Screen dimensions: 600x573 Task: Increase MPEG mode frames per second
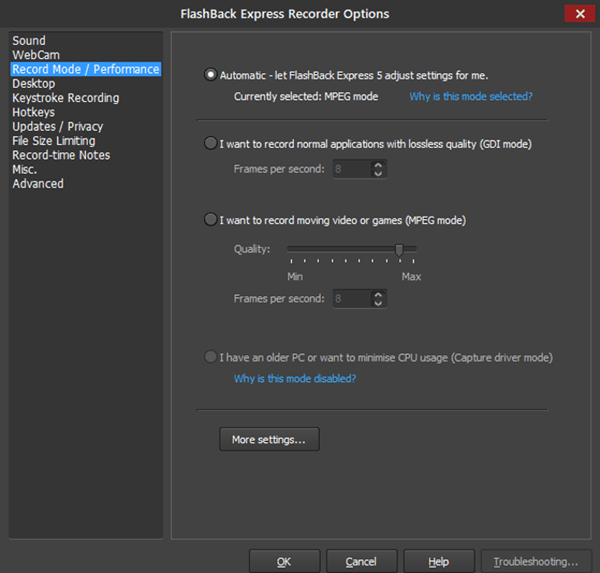point(378,295)
